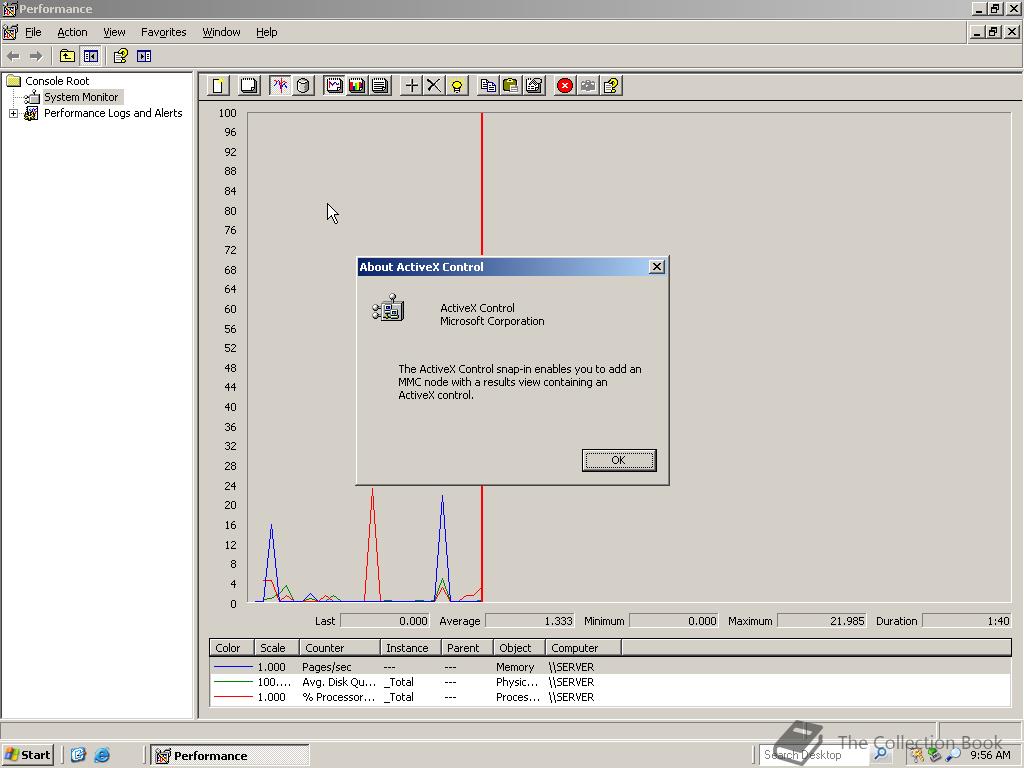Select Performance Logs and Alerts tree item
1024x768 pixels.
[113, 114]
